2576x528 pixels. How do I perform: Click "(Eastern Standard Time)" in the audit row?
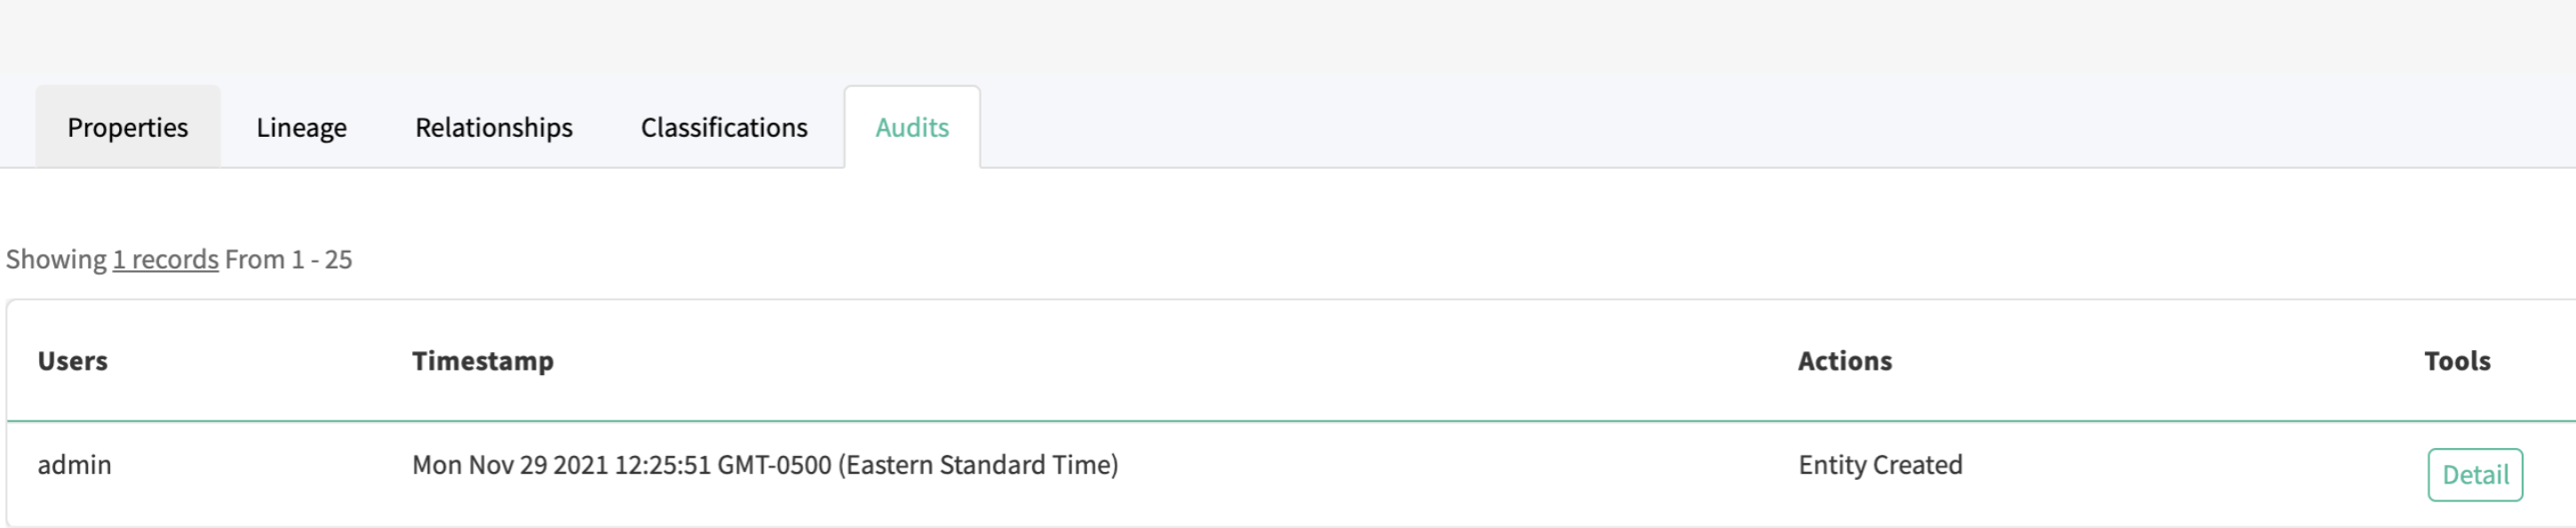(978, 464)
